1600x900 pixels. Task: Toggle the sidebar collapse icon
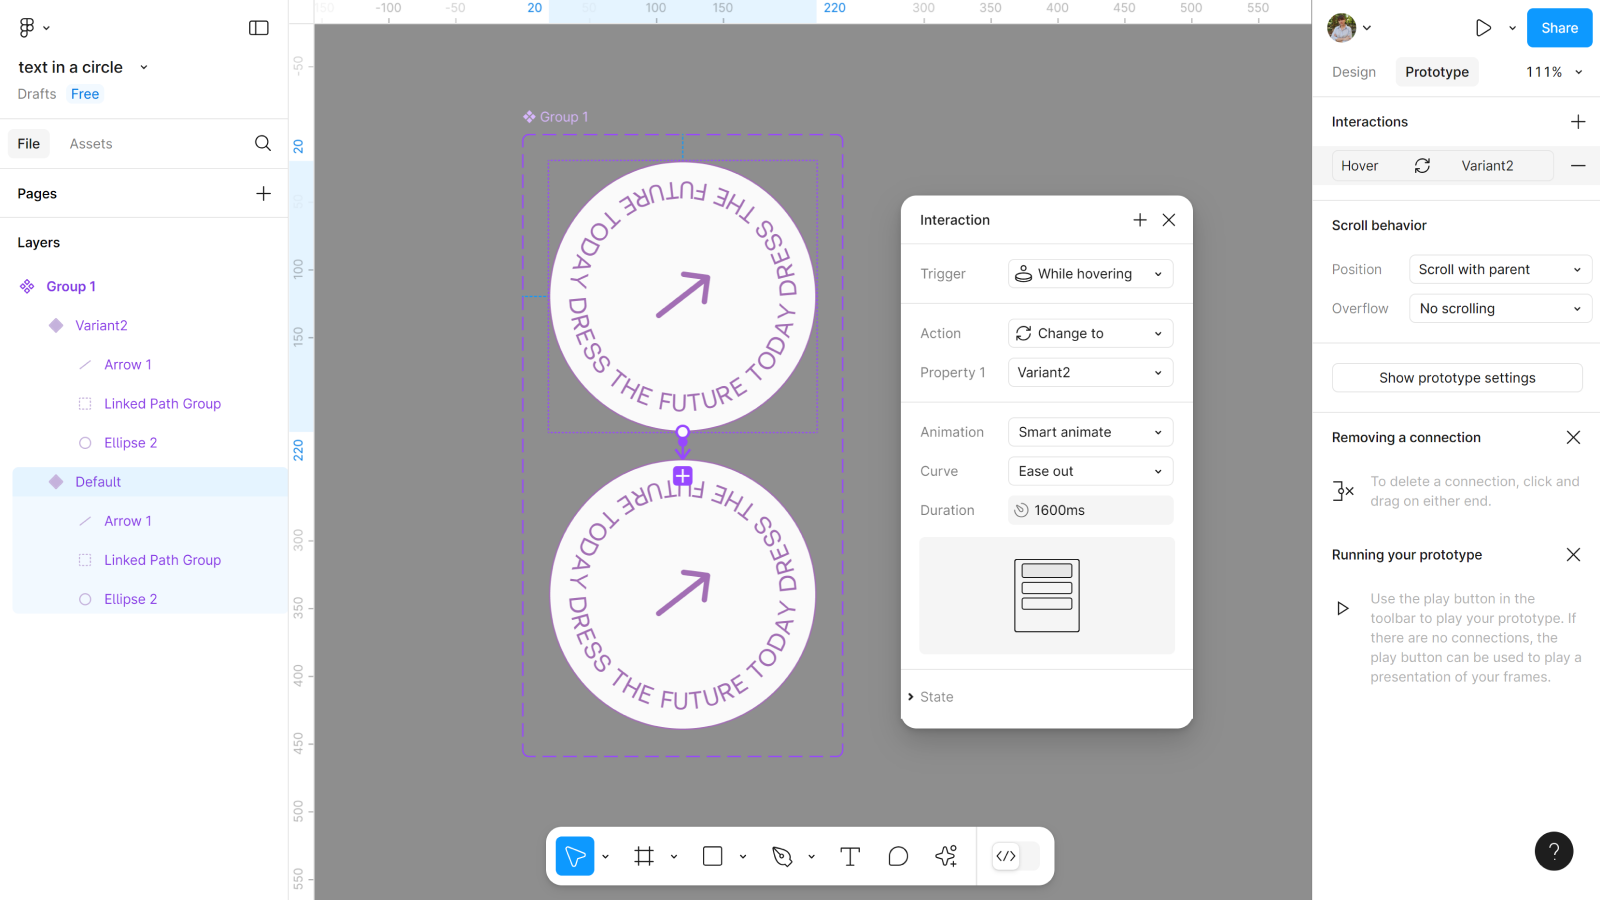tap(259, 28)
